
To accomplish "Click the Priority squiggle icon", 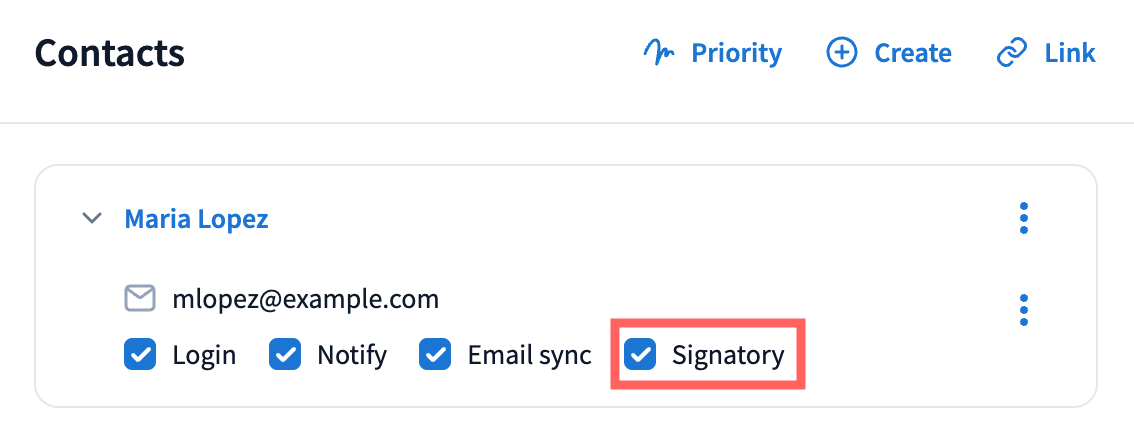I will (660, 53).
